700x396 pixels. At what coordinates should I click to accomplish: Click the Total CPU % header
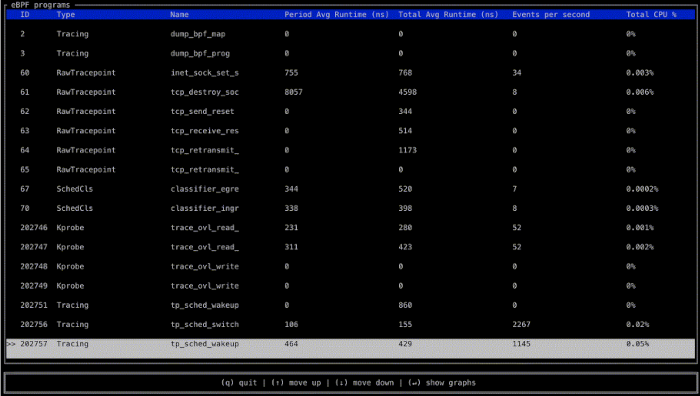[x=651, y=14]
